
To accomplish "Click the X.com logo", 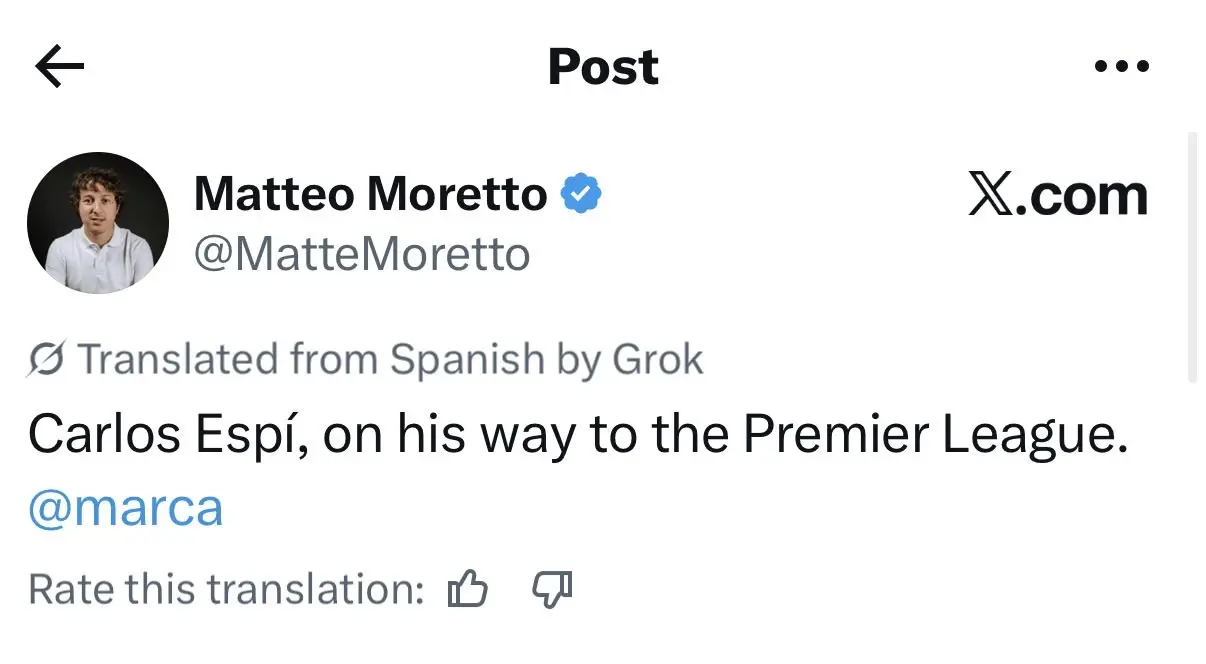I will [x=1057, y=195].
